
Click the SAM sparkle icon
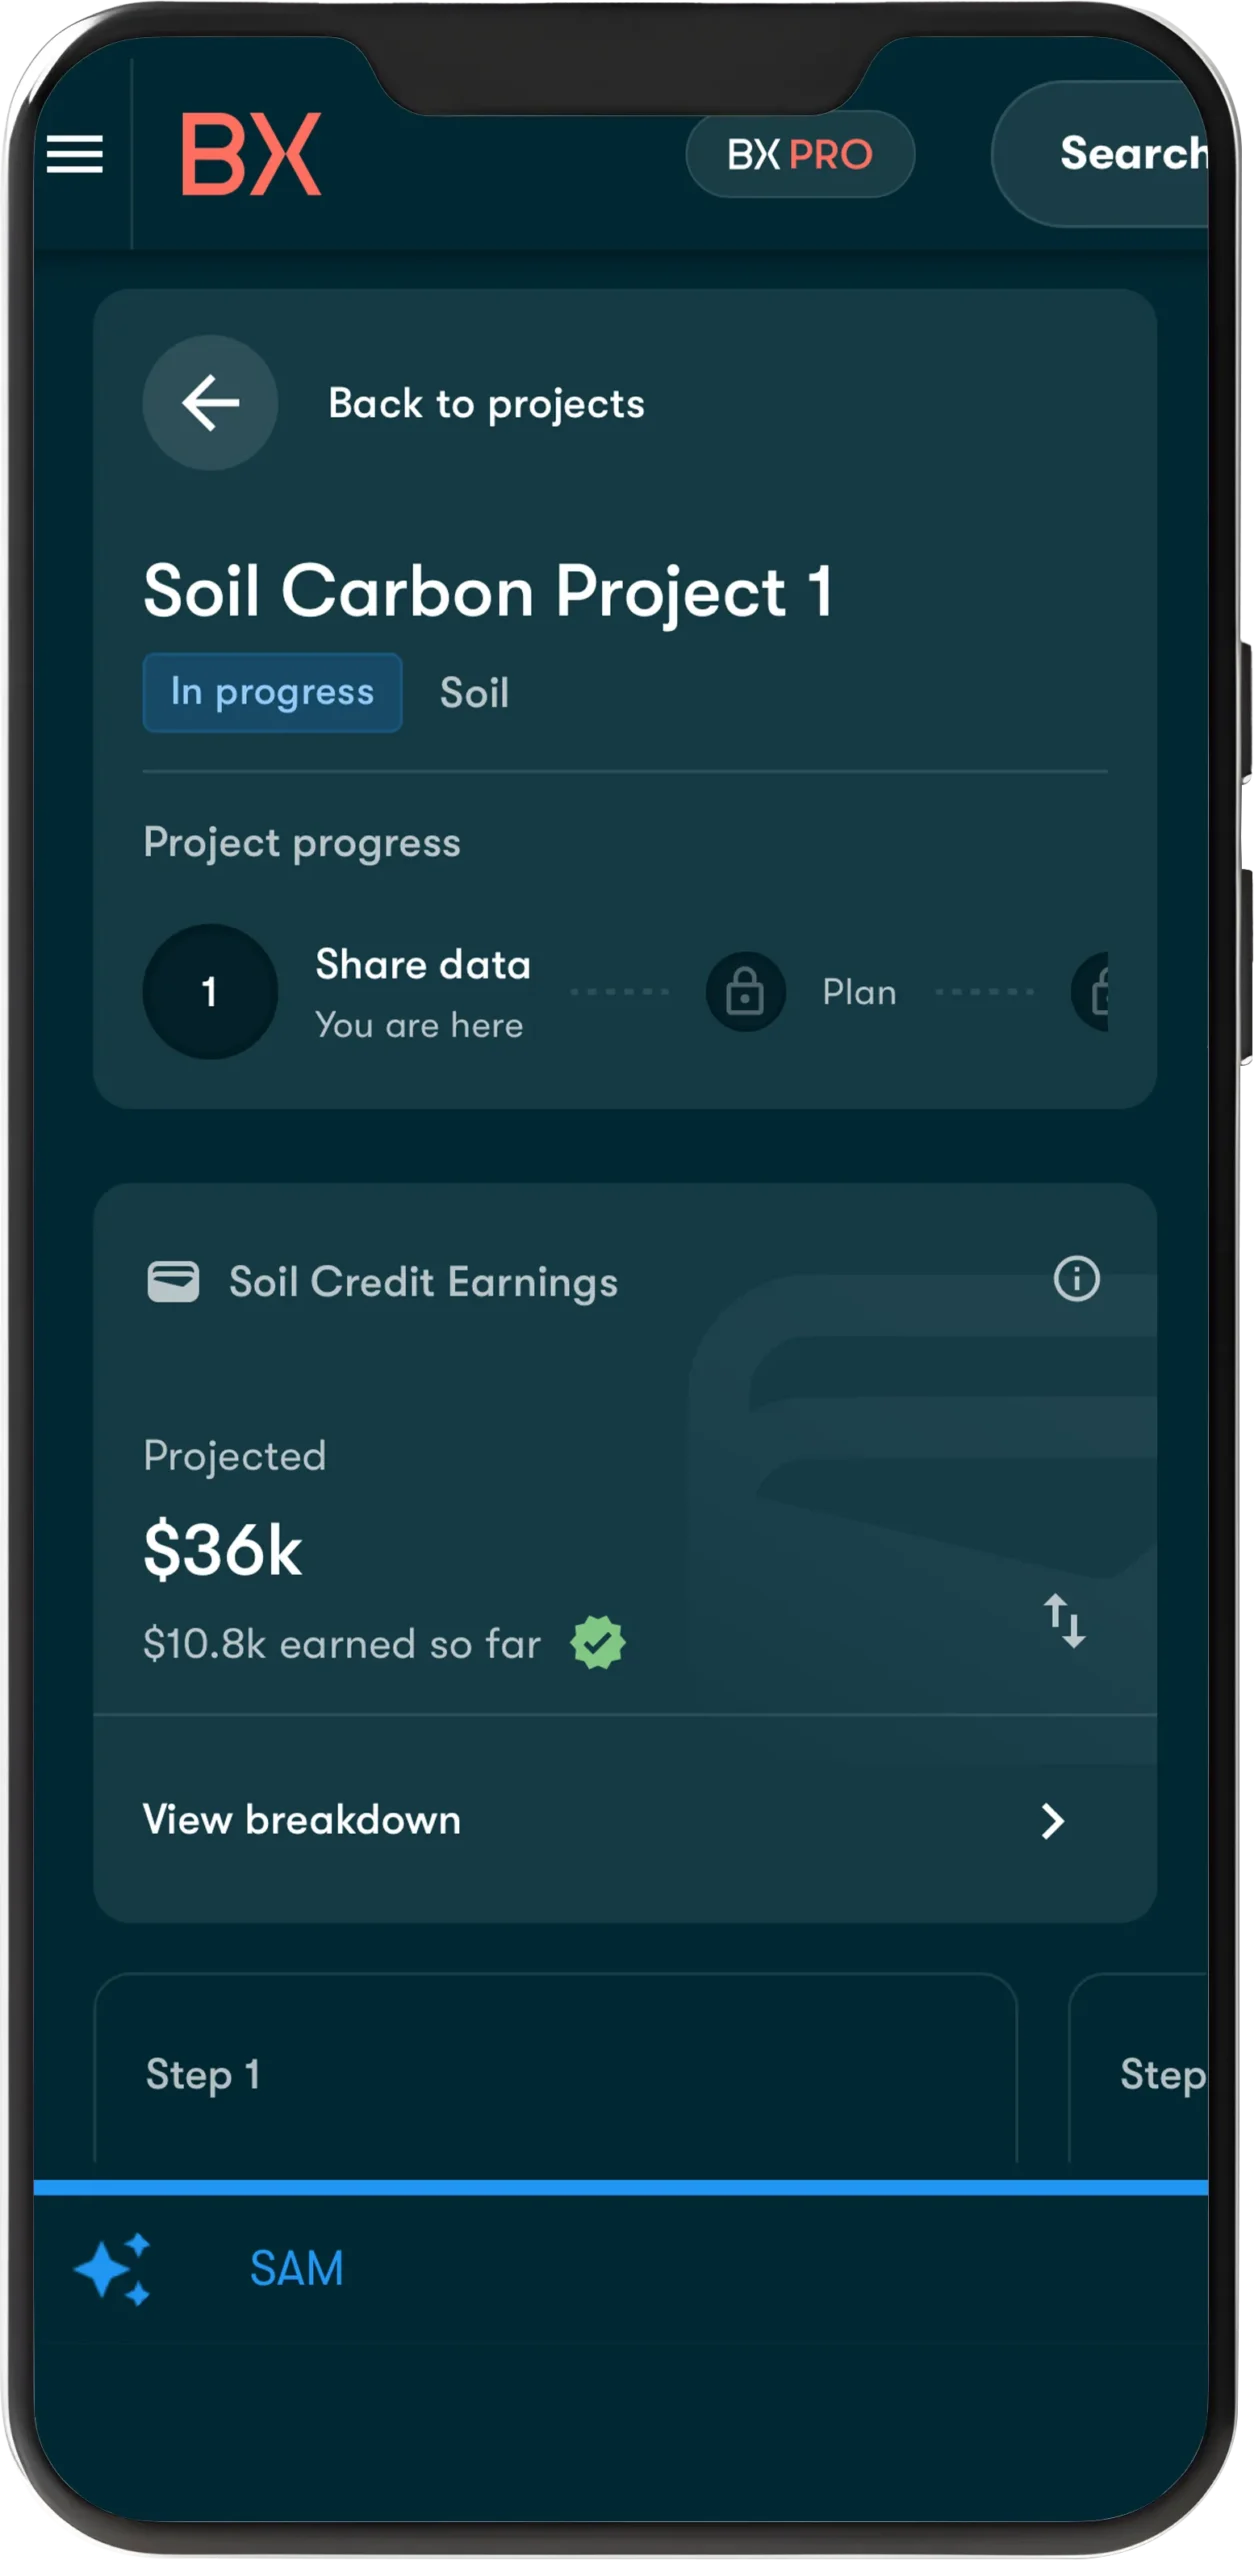[x=113, y=2269]
